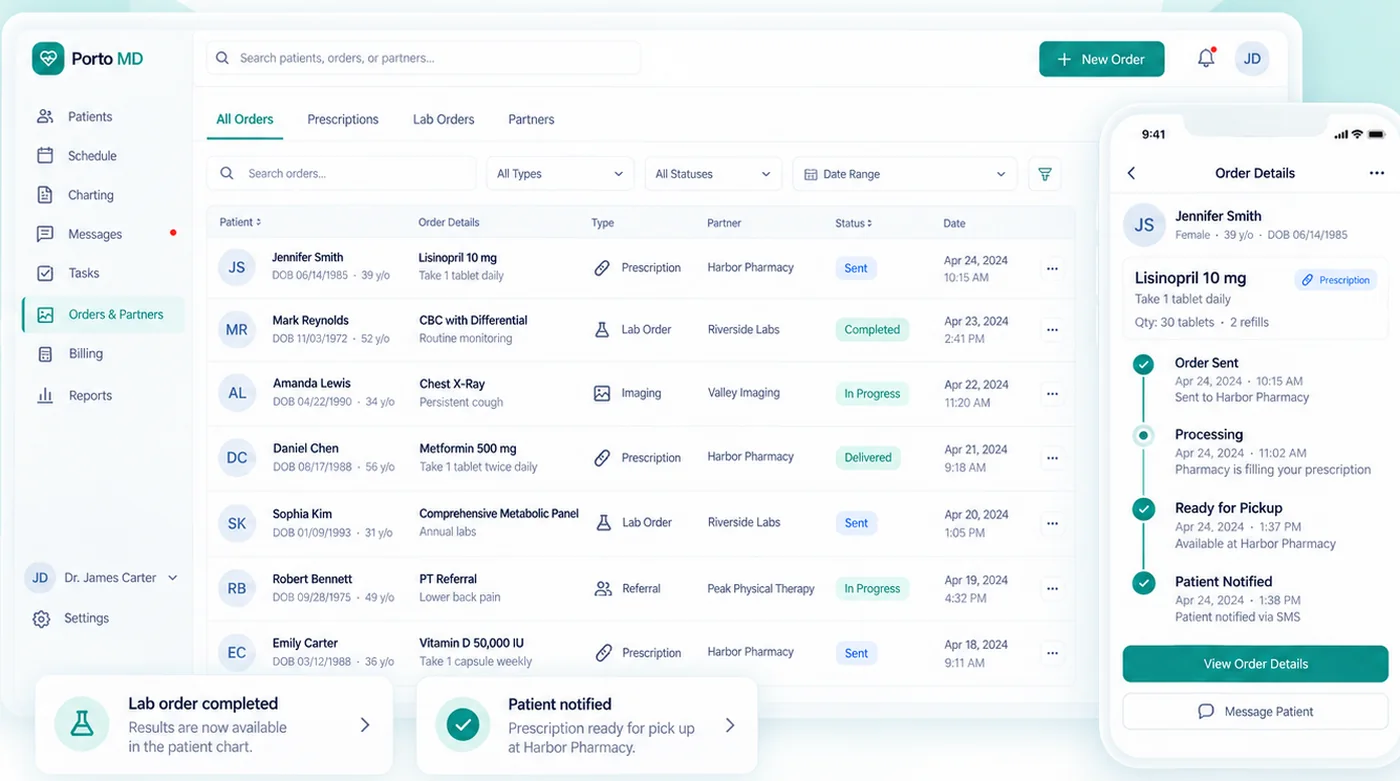Switch to the Lab Orders tab
The width and height of the screenshot is (1400, 781).
click(444, 119)
